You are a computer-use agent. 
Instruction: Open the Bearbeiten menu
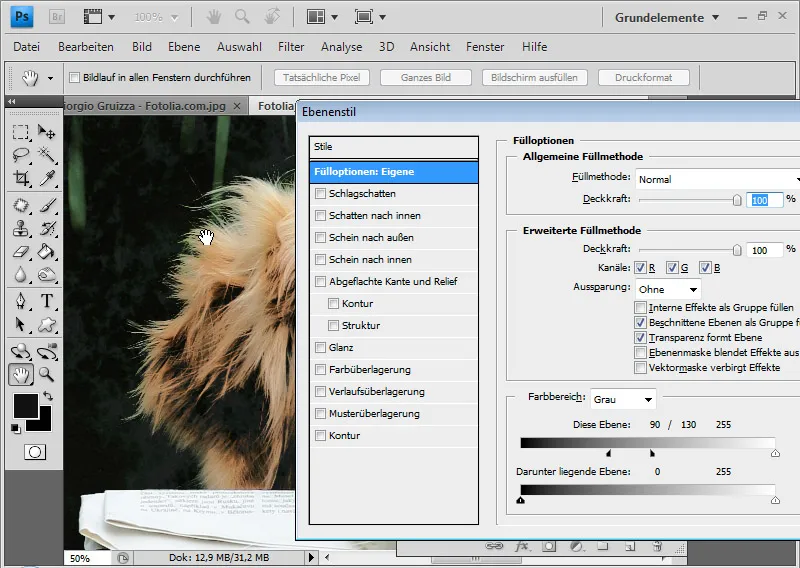click(86, 47)
